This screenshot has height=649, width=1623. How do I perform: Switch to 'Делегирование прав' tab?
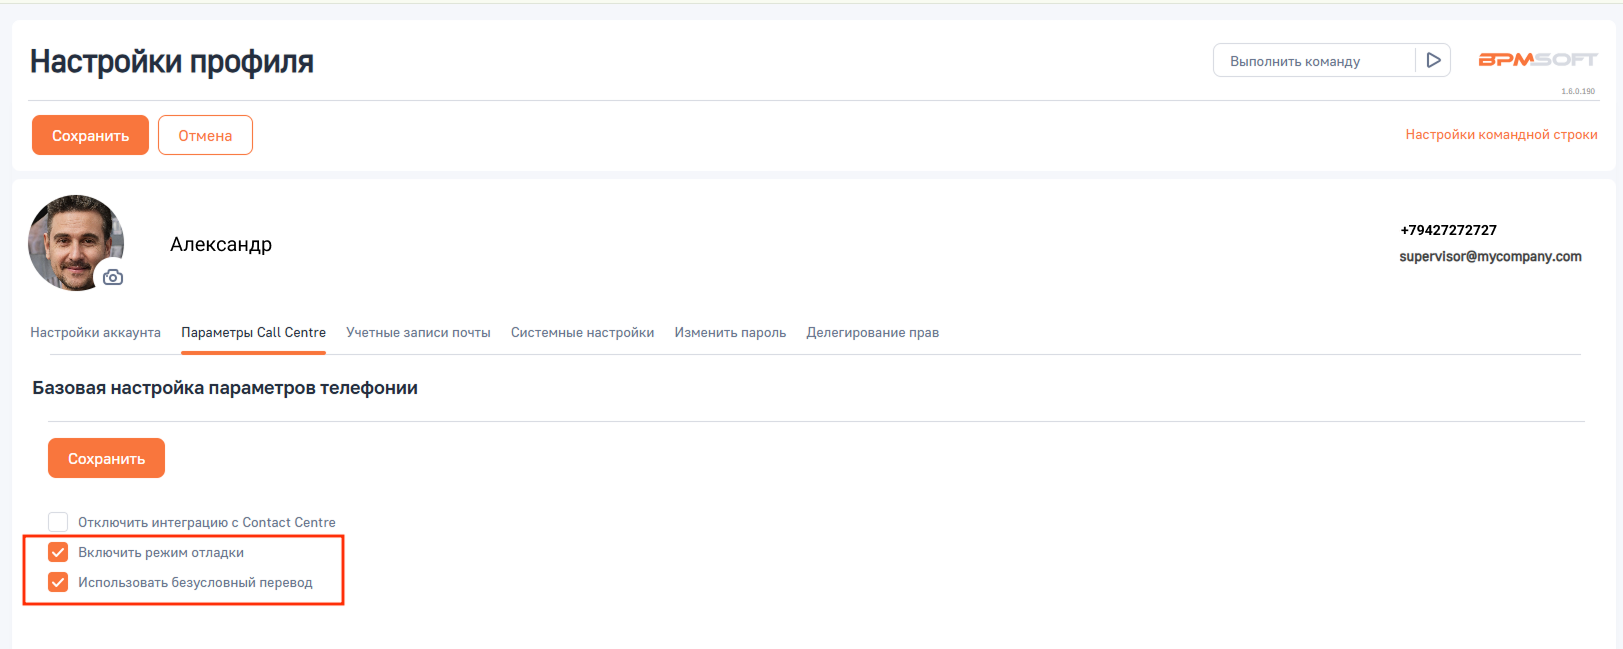point(872,332)
